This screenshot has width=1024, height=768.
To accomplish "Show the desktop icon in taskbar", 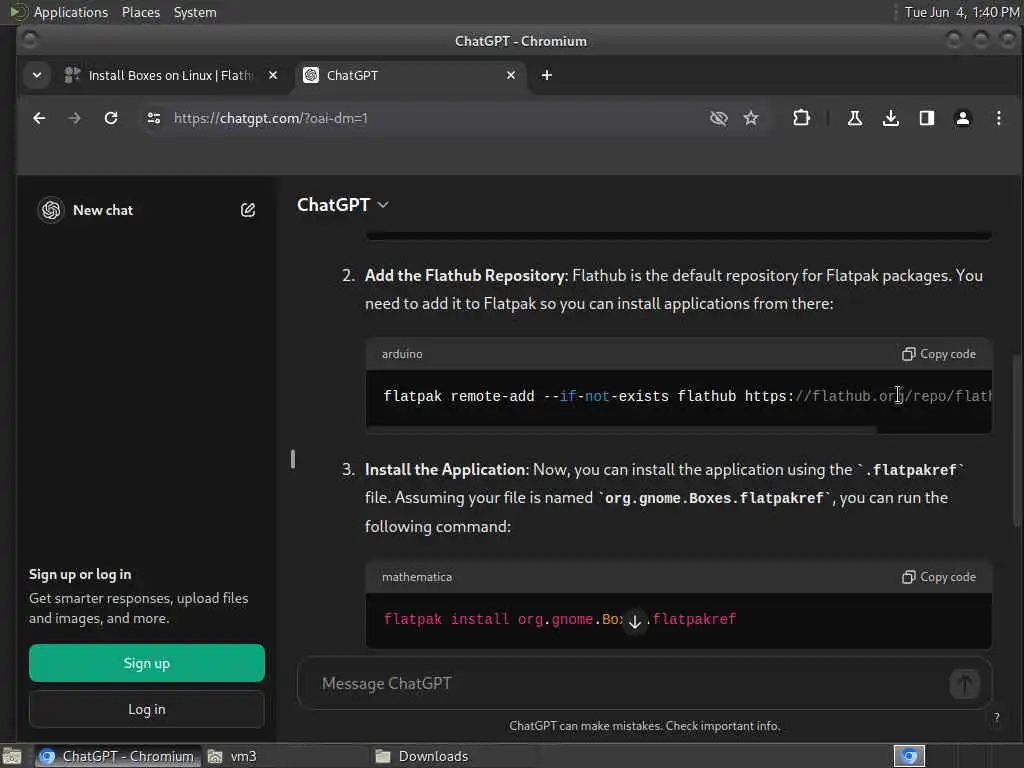I will pos(12,756).
